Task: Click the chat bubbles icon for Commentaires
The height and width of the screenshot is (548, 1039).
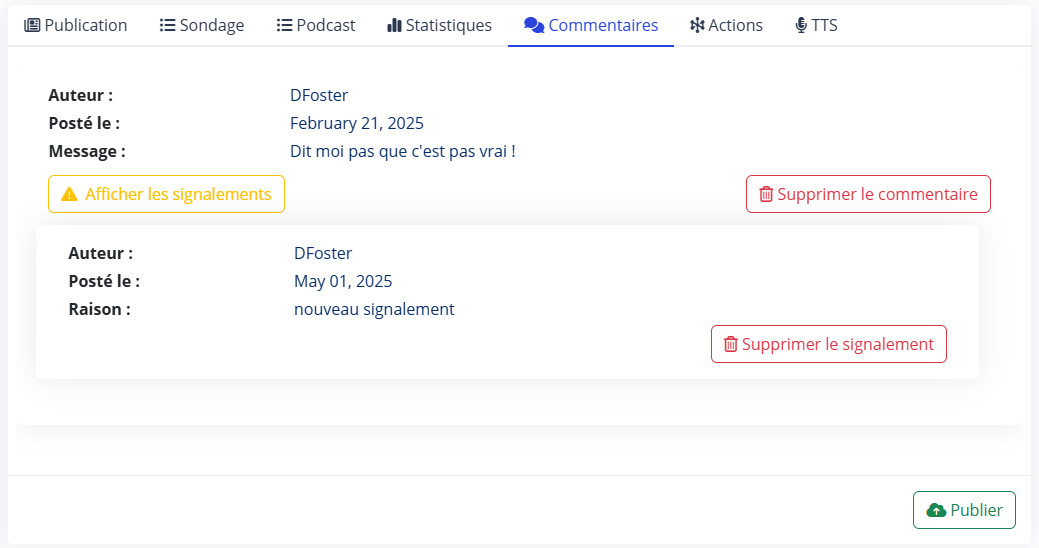Action: point(534,25)
